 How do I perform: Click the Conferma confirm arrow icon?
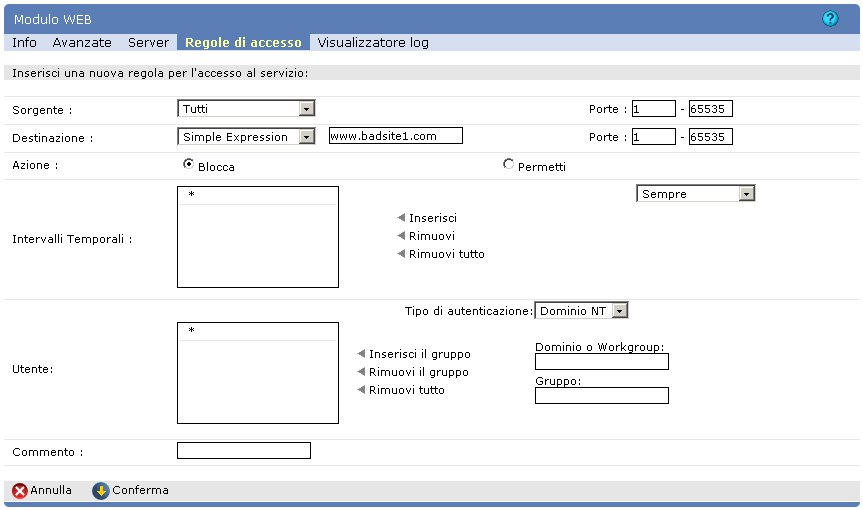click(x=100, y=491)
